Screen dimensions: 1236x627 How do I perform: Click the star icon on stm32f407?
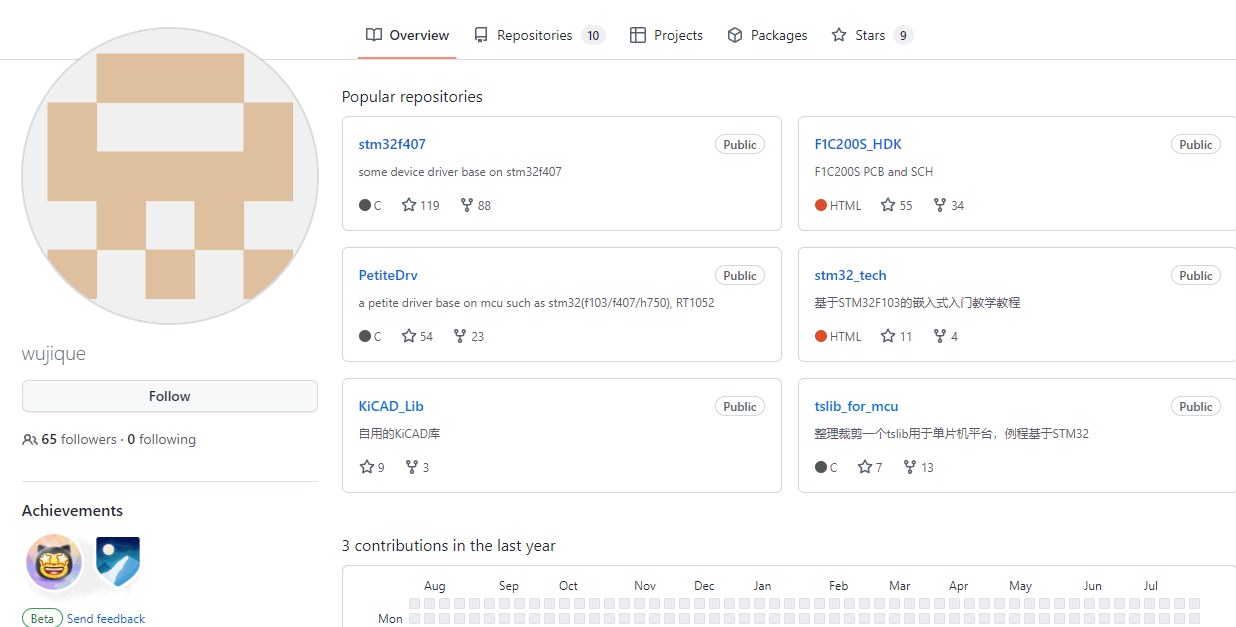[409, 205]
